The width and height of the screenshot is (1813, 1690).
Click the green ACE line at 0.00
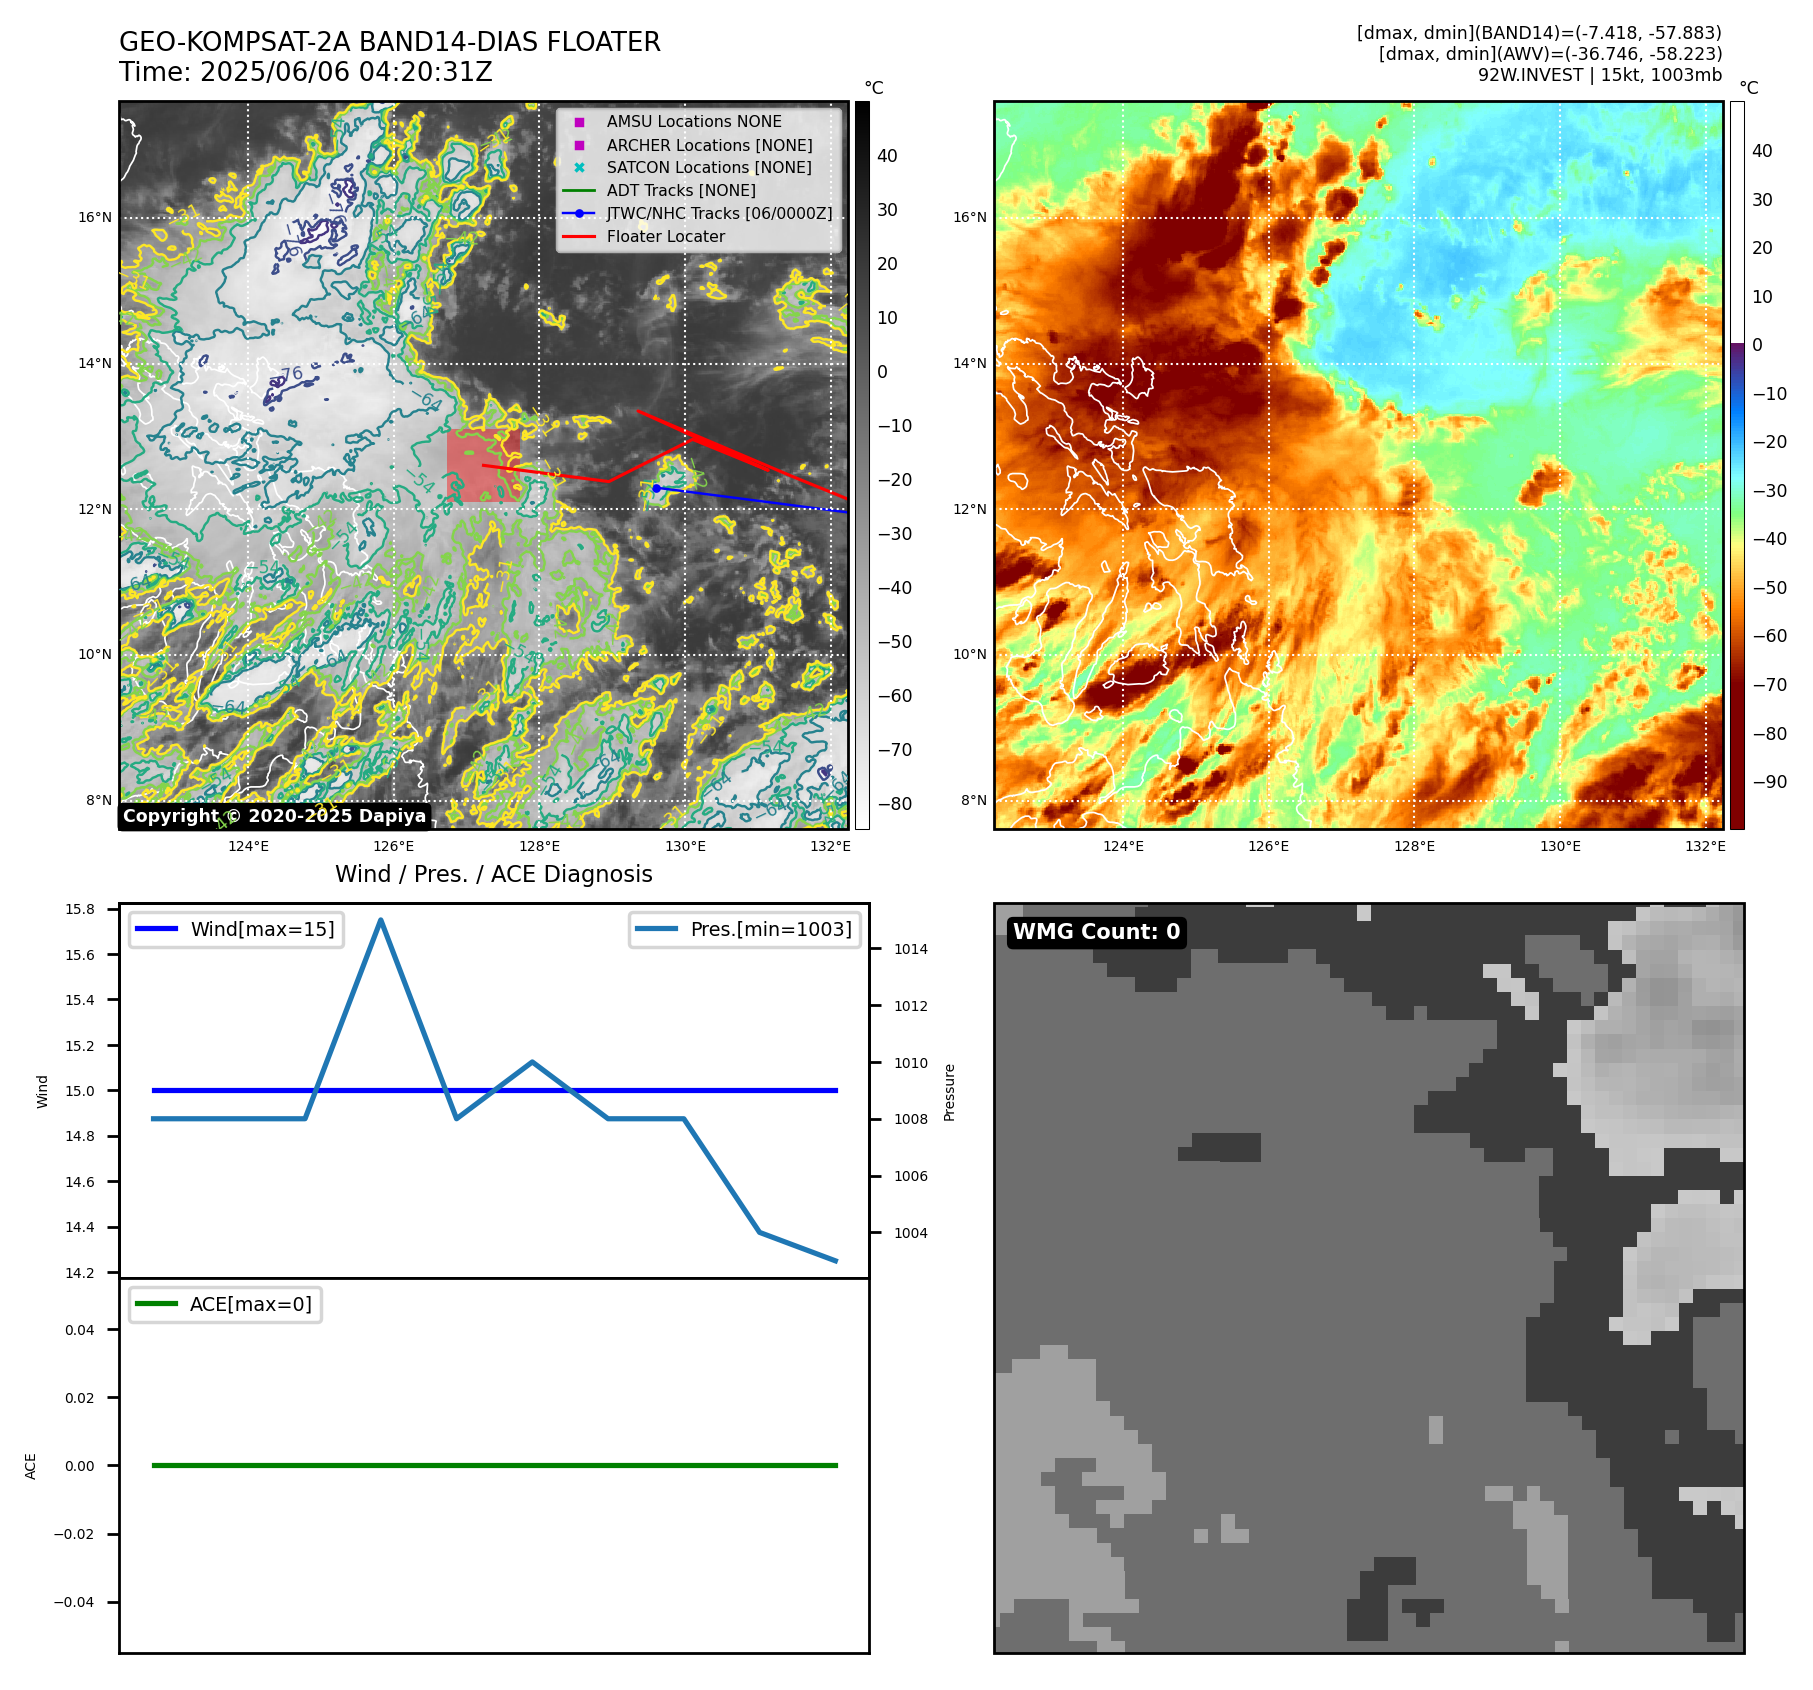(x=494, y=1465)
